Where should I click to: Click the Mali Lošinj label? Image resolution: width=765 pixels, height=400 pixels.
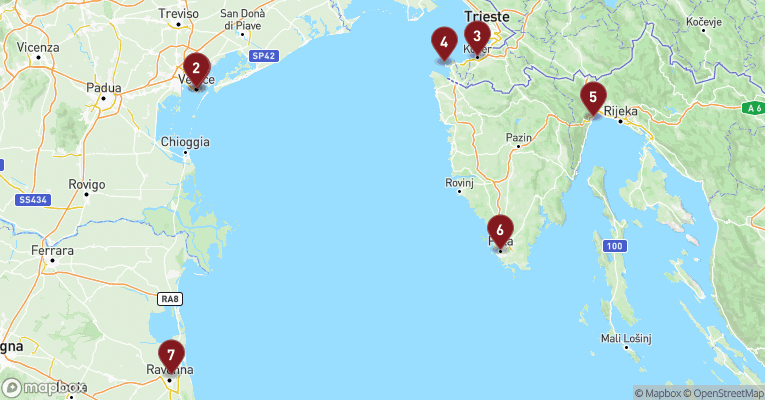pos(626,338)
